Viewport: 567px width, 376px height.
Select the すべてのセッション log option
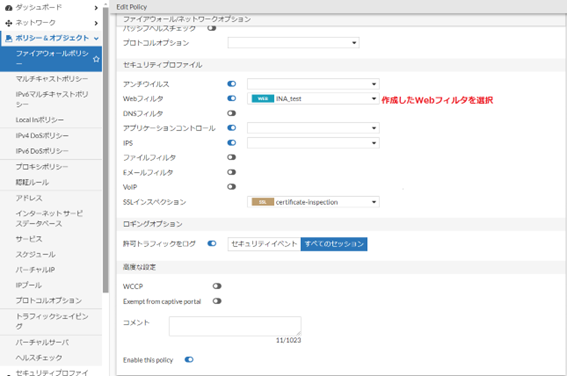click(334, 244)
